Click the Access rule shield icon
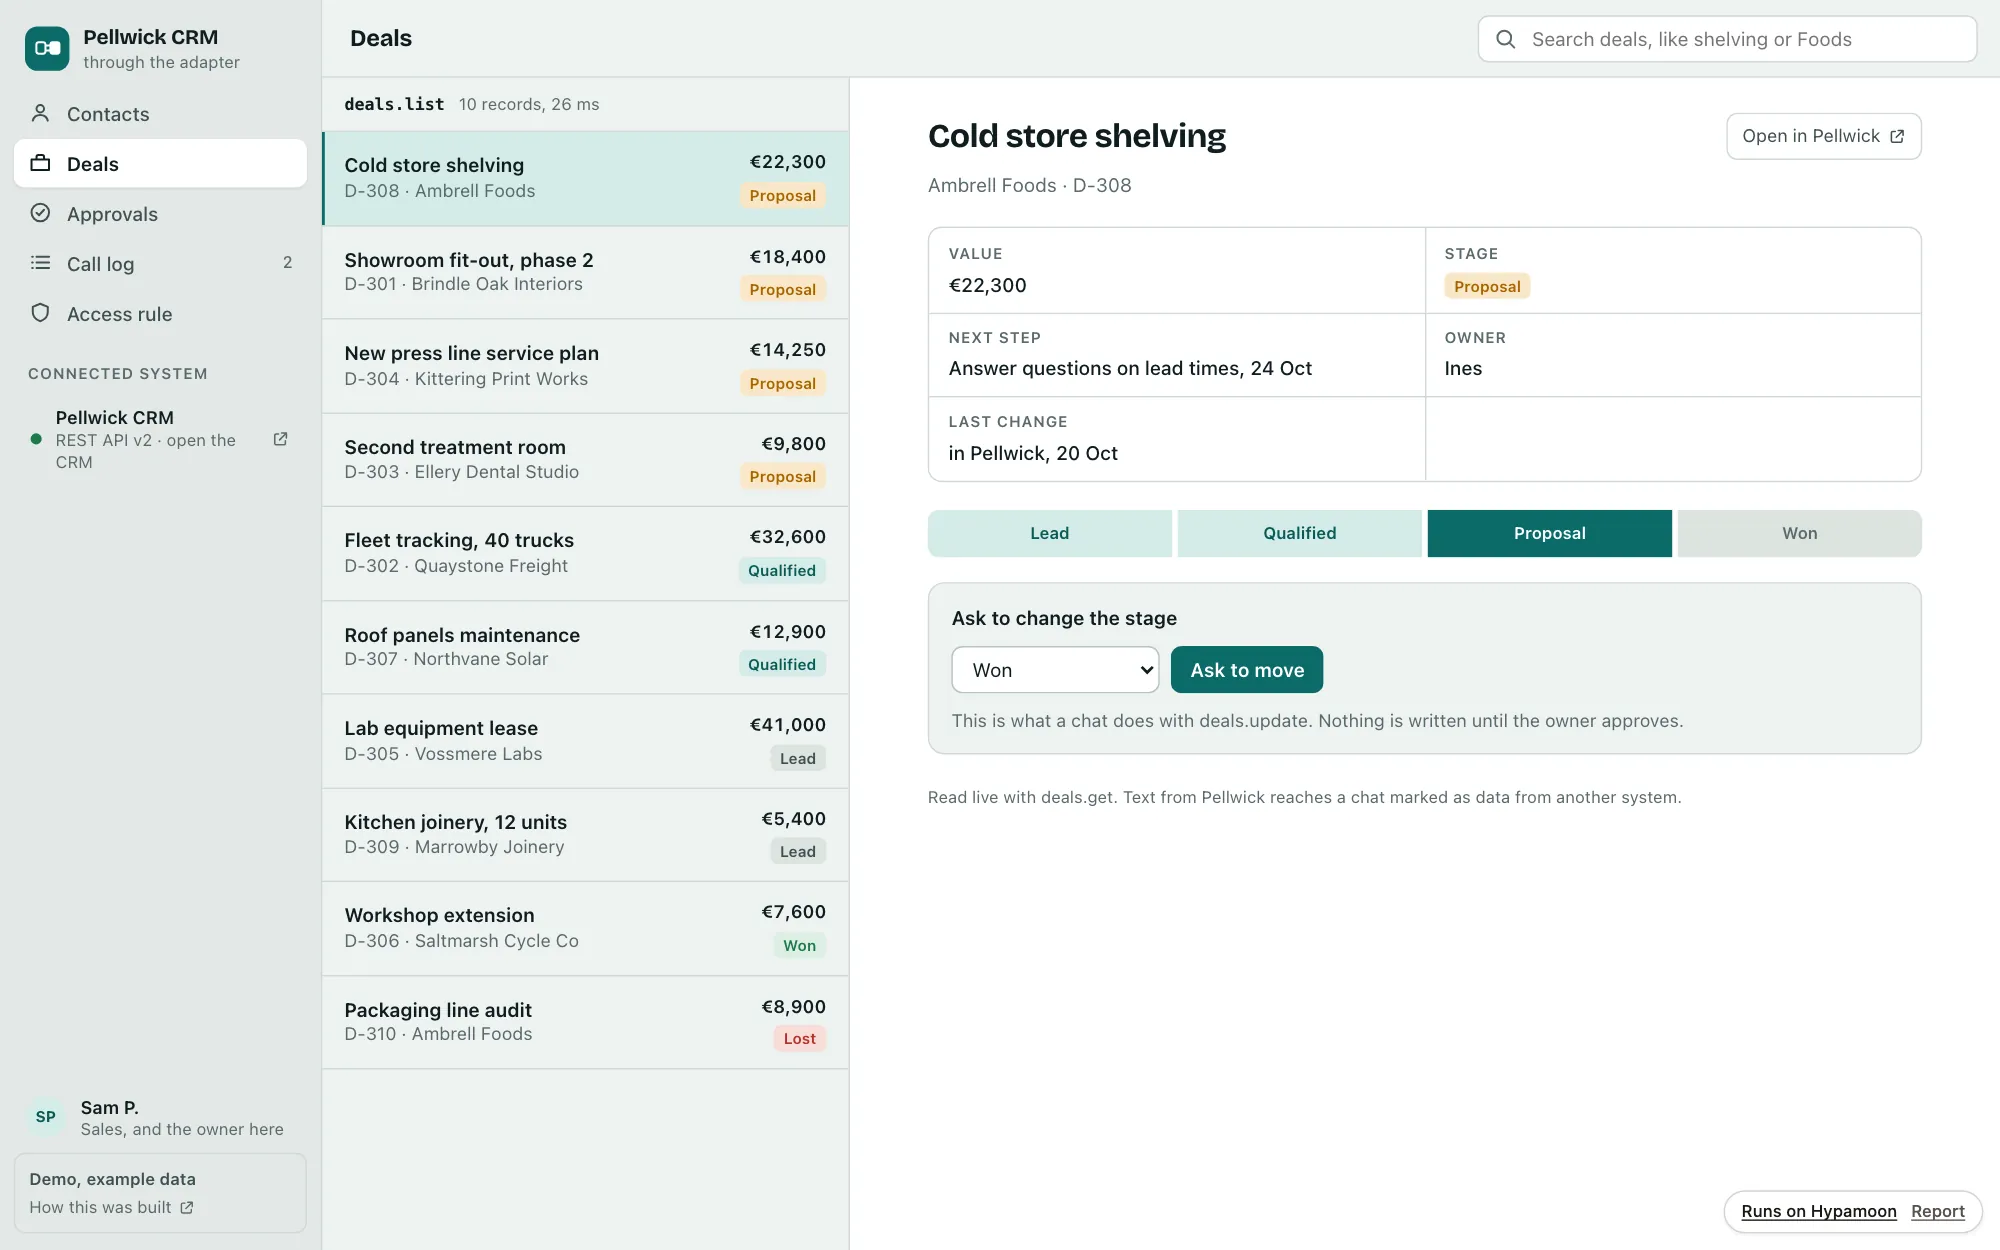Viewport: 2000px width, 1250px height. tap(40, 313)
